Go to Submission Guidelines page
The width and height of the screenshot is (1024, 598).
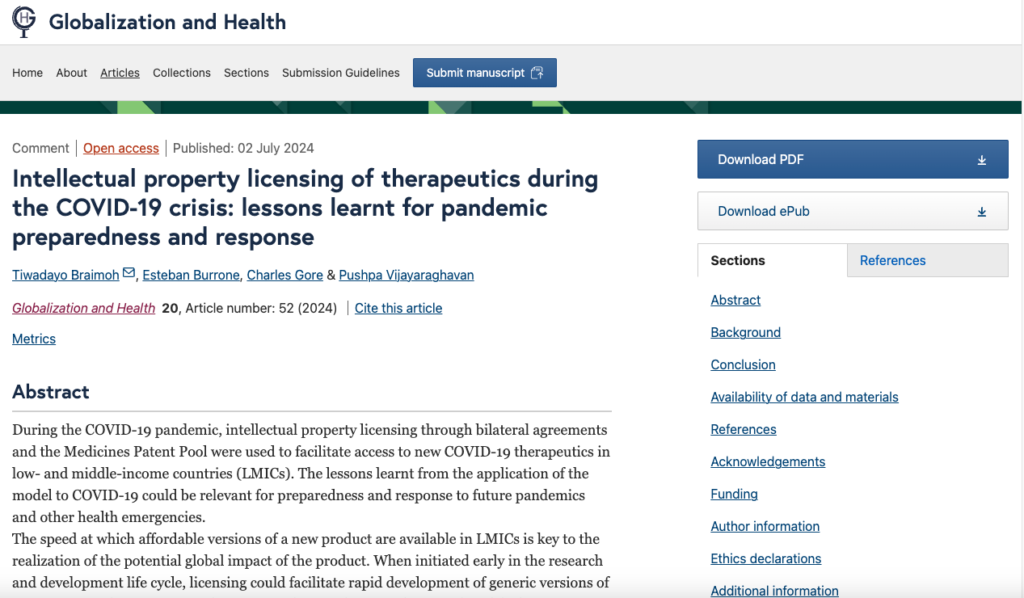tap(340, 73)
